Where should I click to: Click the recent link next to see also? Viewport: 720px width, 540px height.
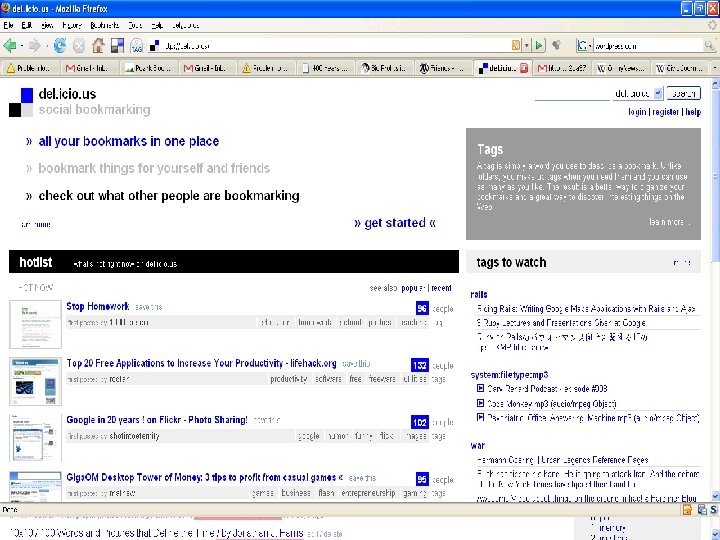click(441, 288)
